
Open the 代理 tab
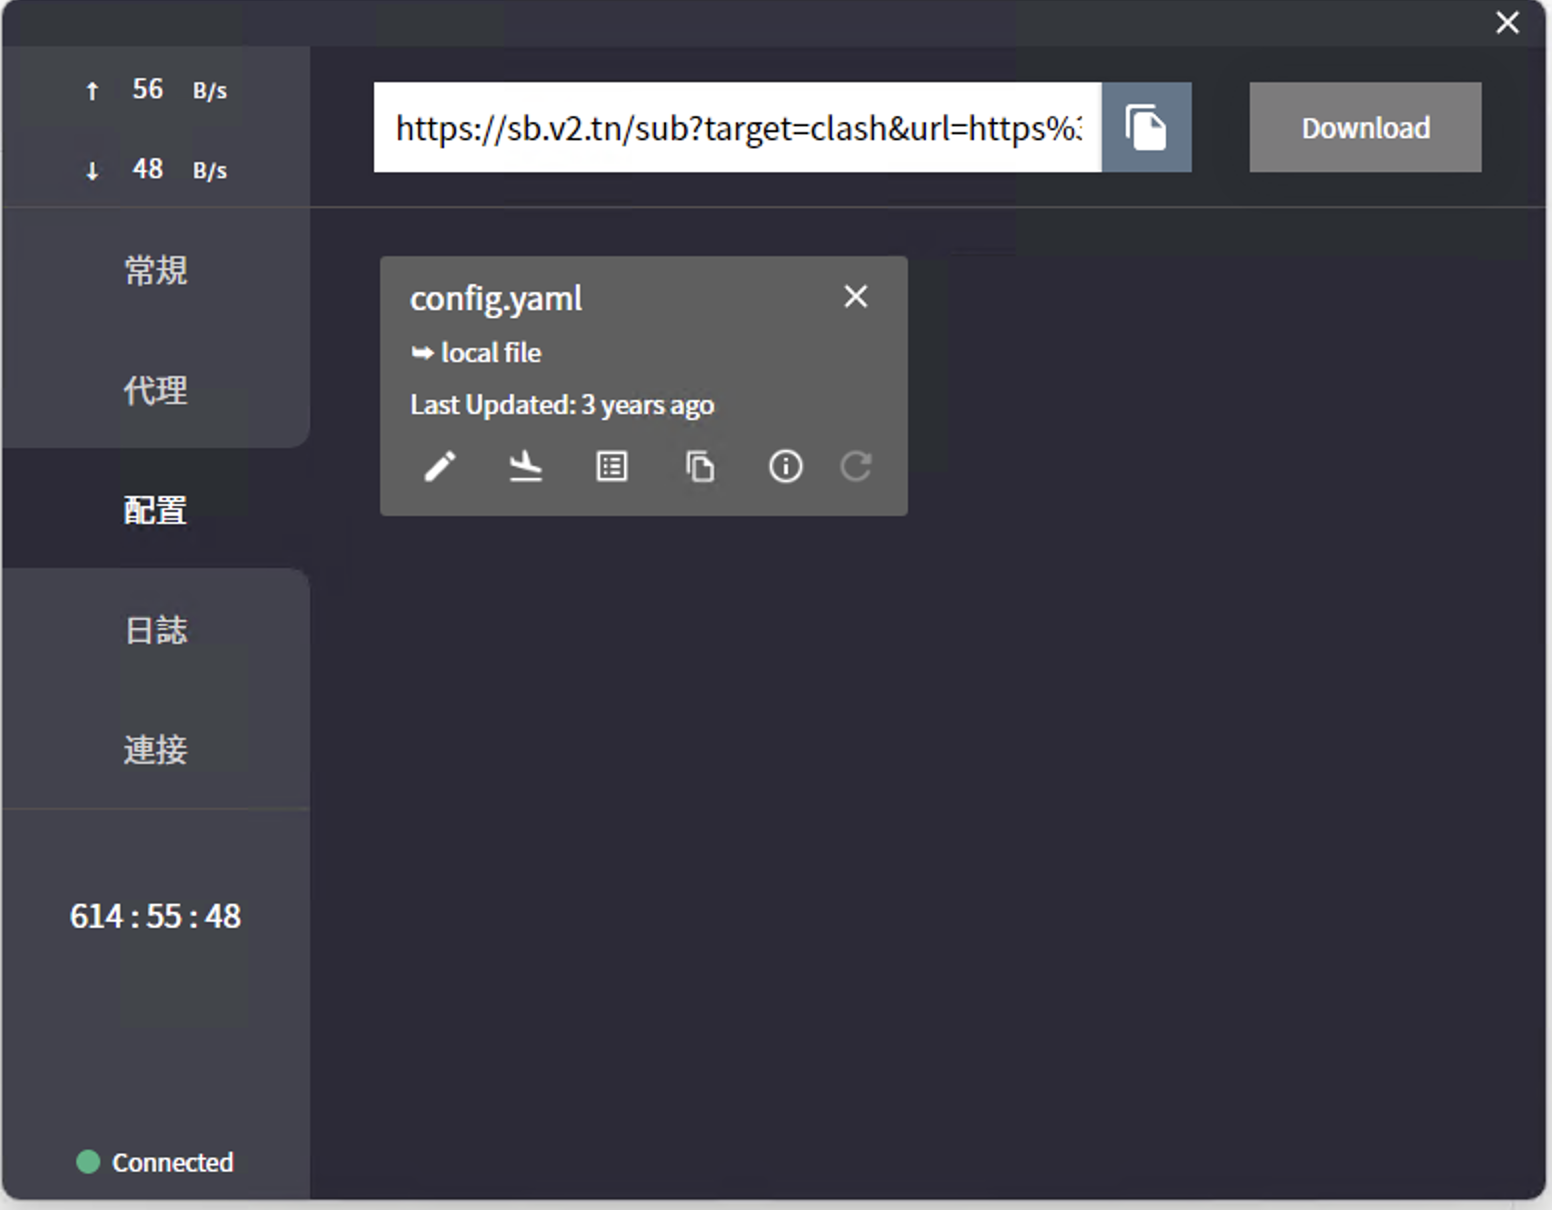tap(155, 390)
